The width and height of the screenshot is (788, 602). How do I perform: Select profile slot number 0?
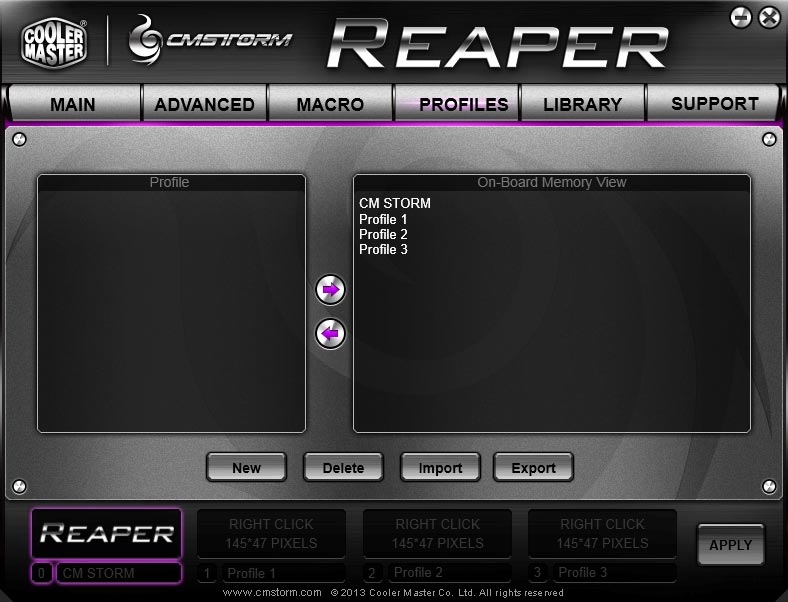coord(42,573)
